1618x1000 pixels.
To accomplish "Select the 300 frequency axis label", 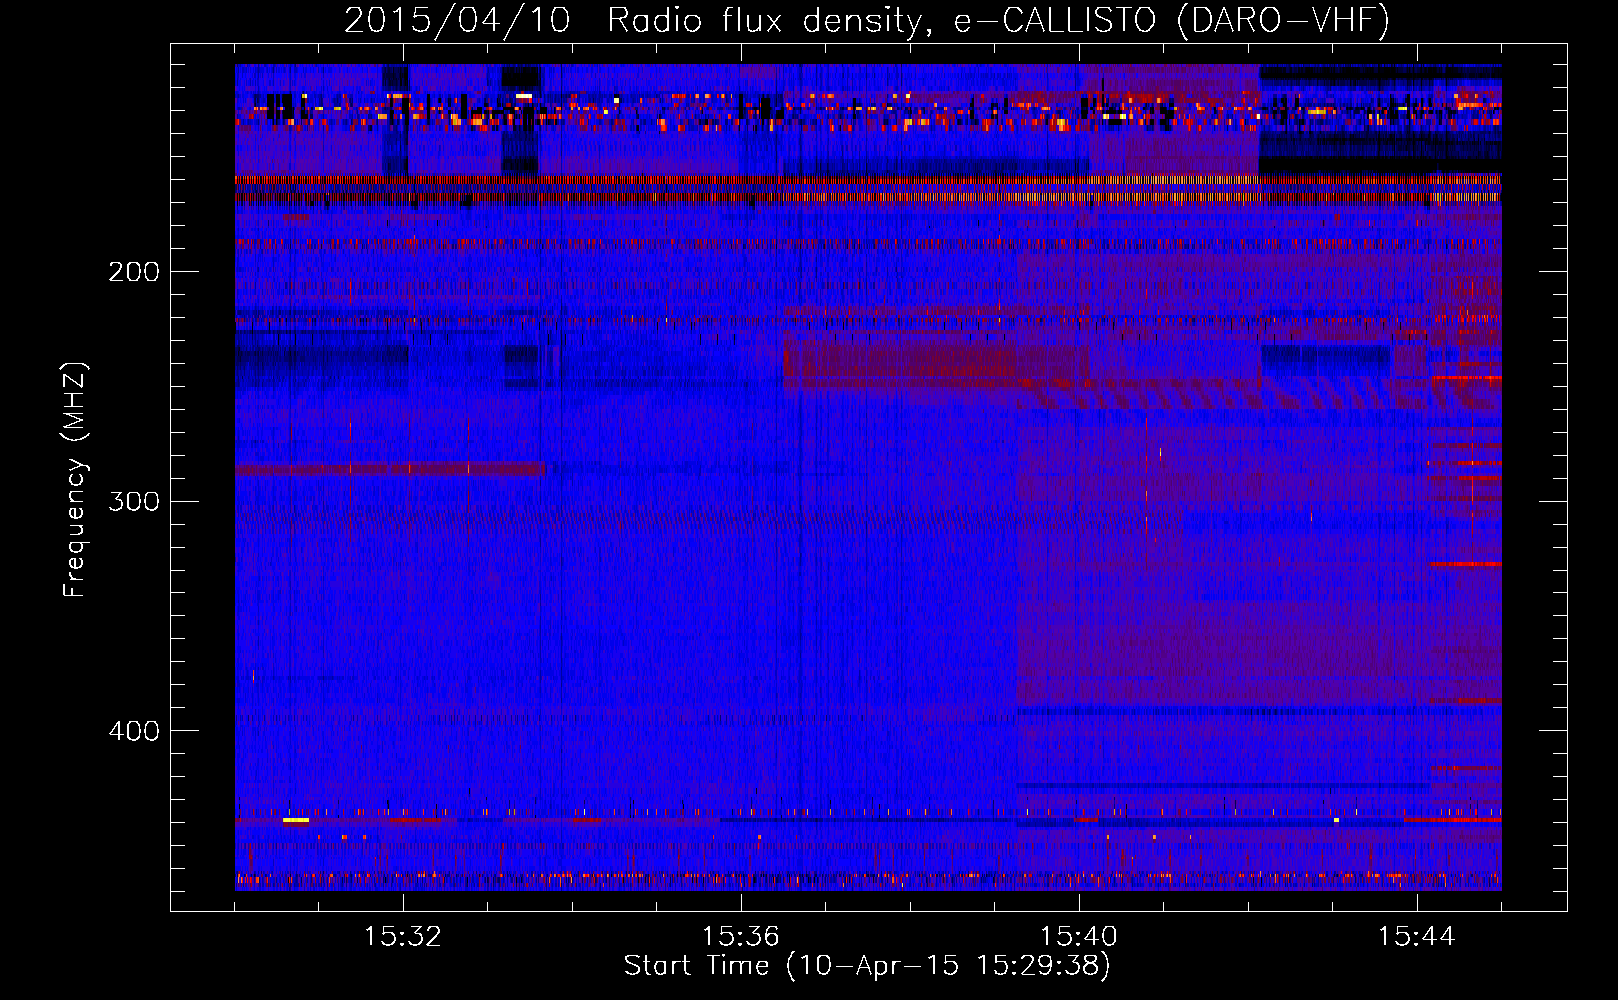I will point(134,501).
